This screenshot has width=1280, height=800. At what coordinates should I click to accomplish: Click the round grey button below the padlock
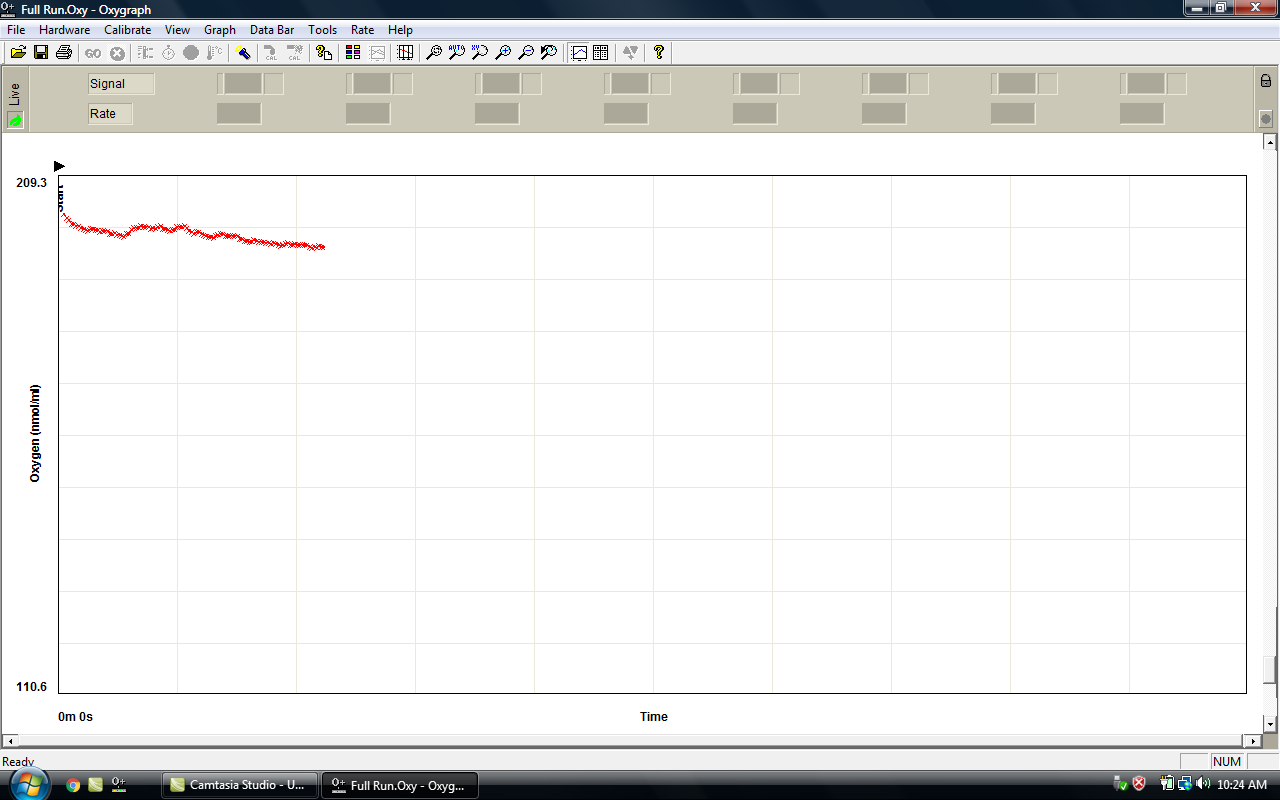[x=1265, y=119]
